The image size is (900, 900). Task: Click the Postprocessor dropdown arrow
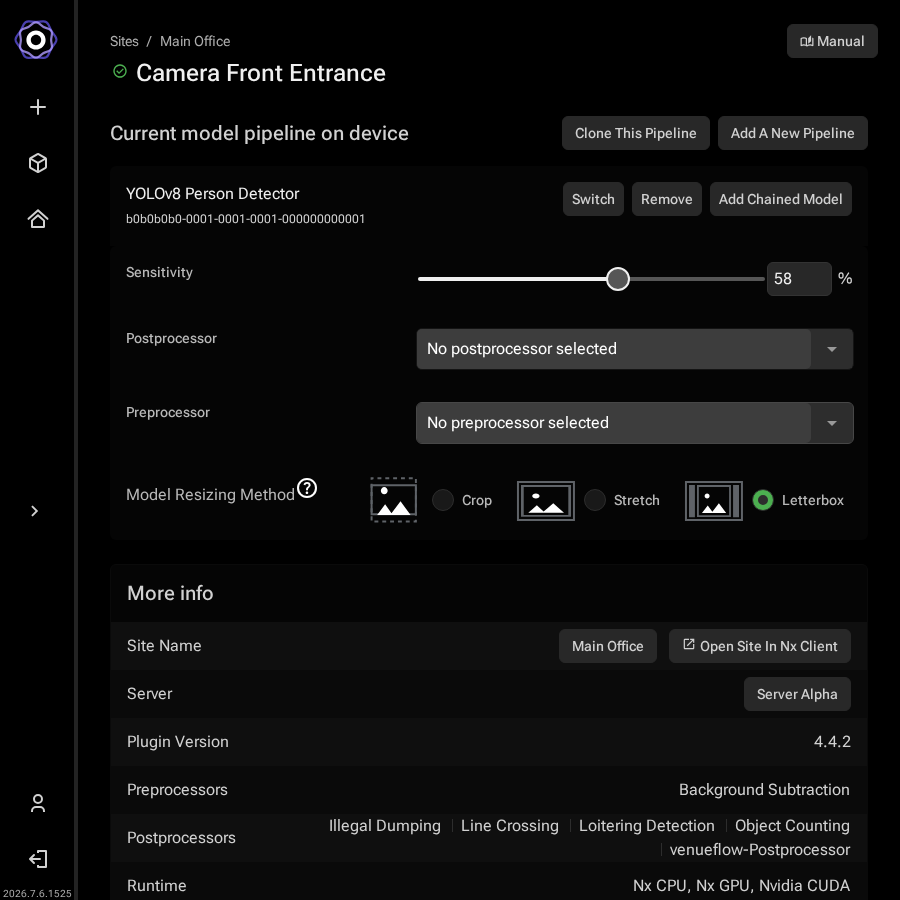[x=832, y=349]
